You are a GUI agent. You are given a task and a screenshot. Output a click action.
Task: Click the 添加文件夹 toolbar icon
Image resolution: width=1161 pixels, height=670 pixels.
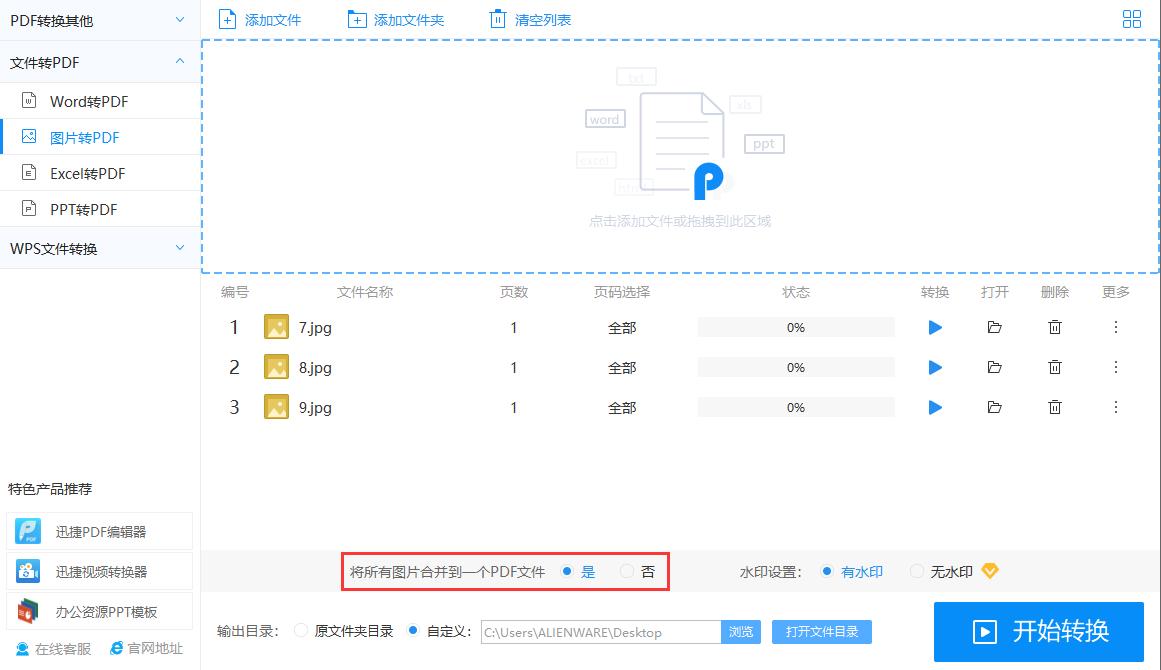pos(356,18)
